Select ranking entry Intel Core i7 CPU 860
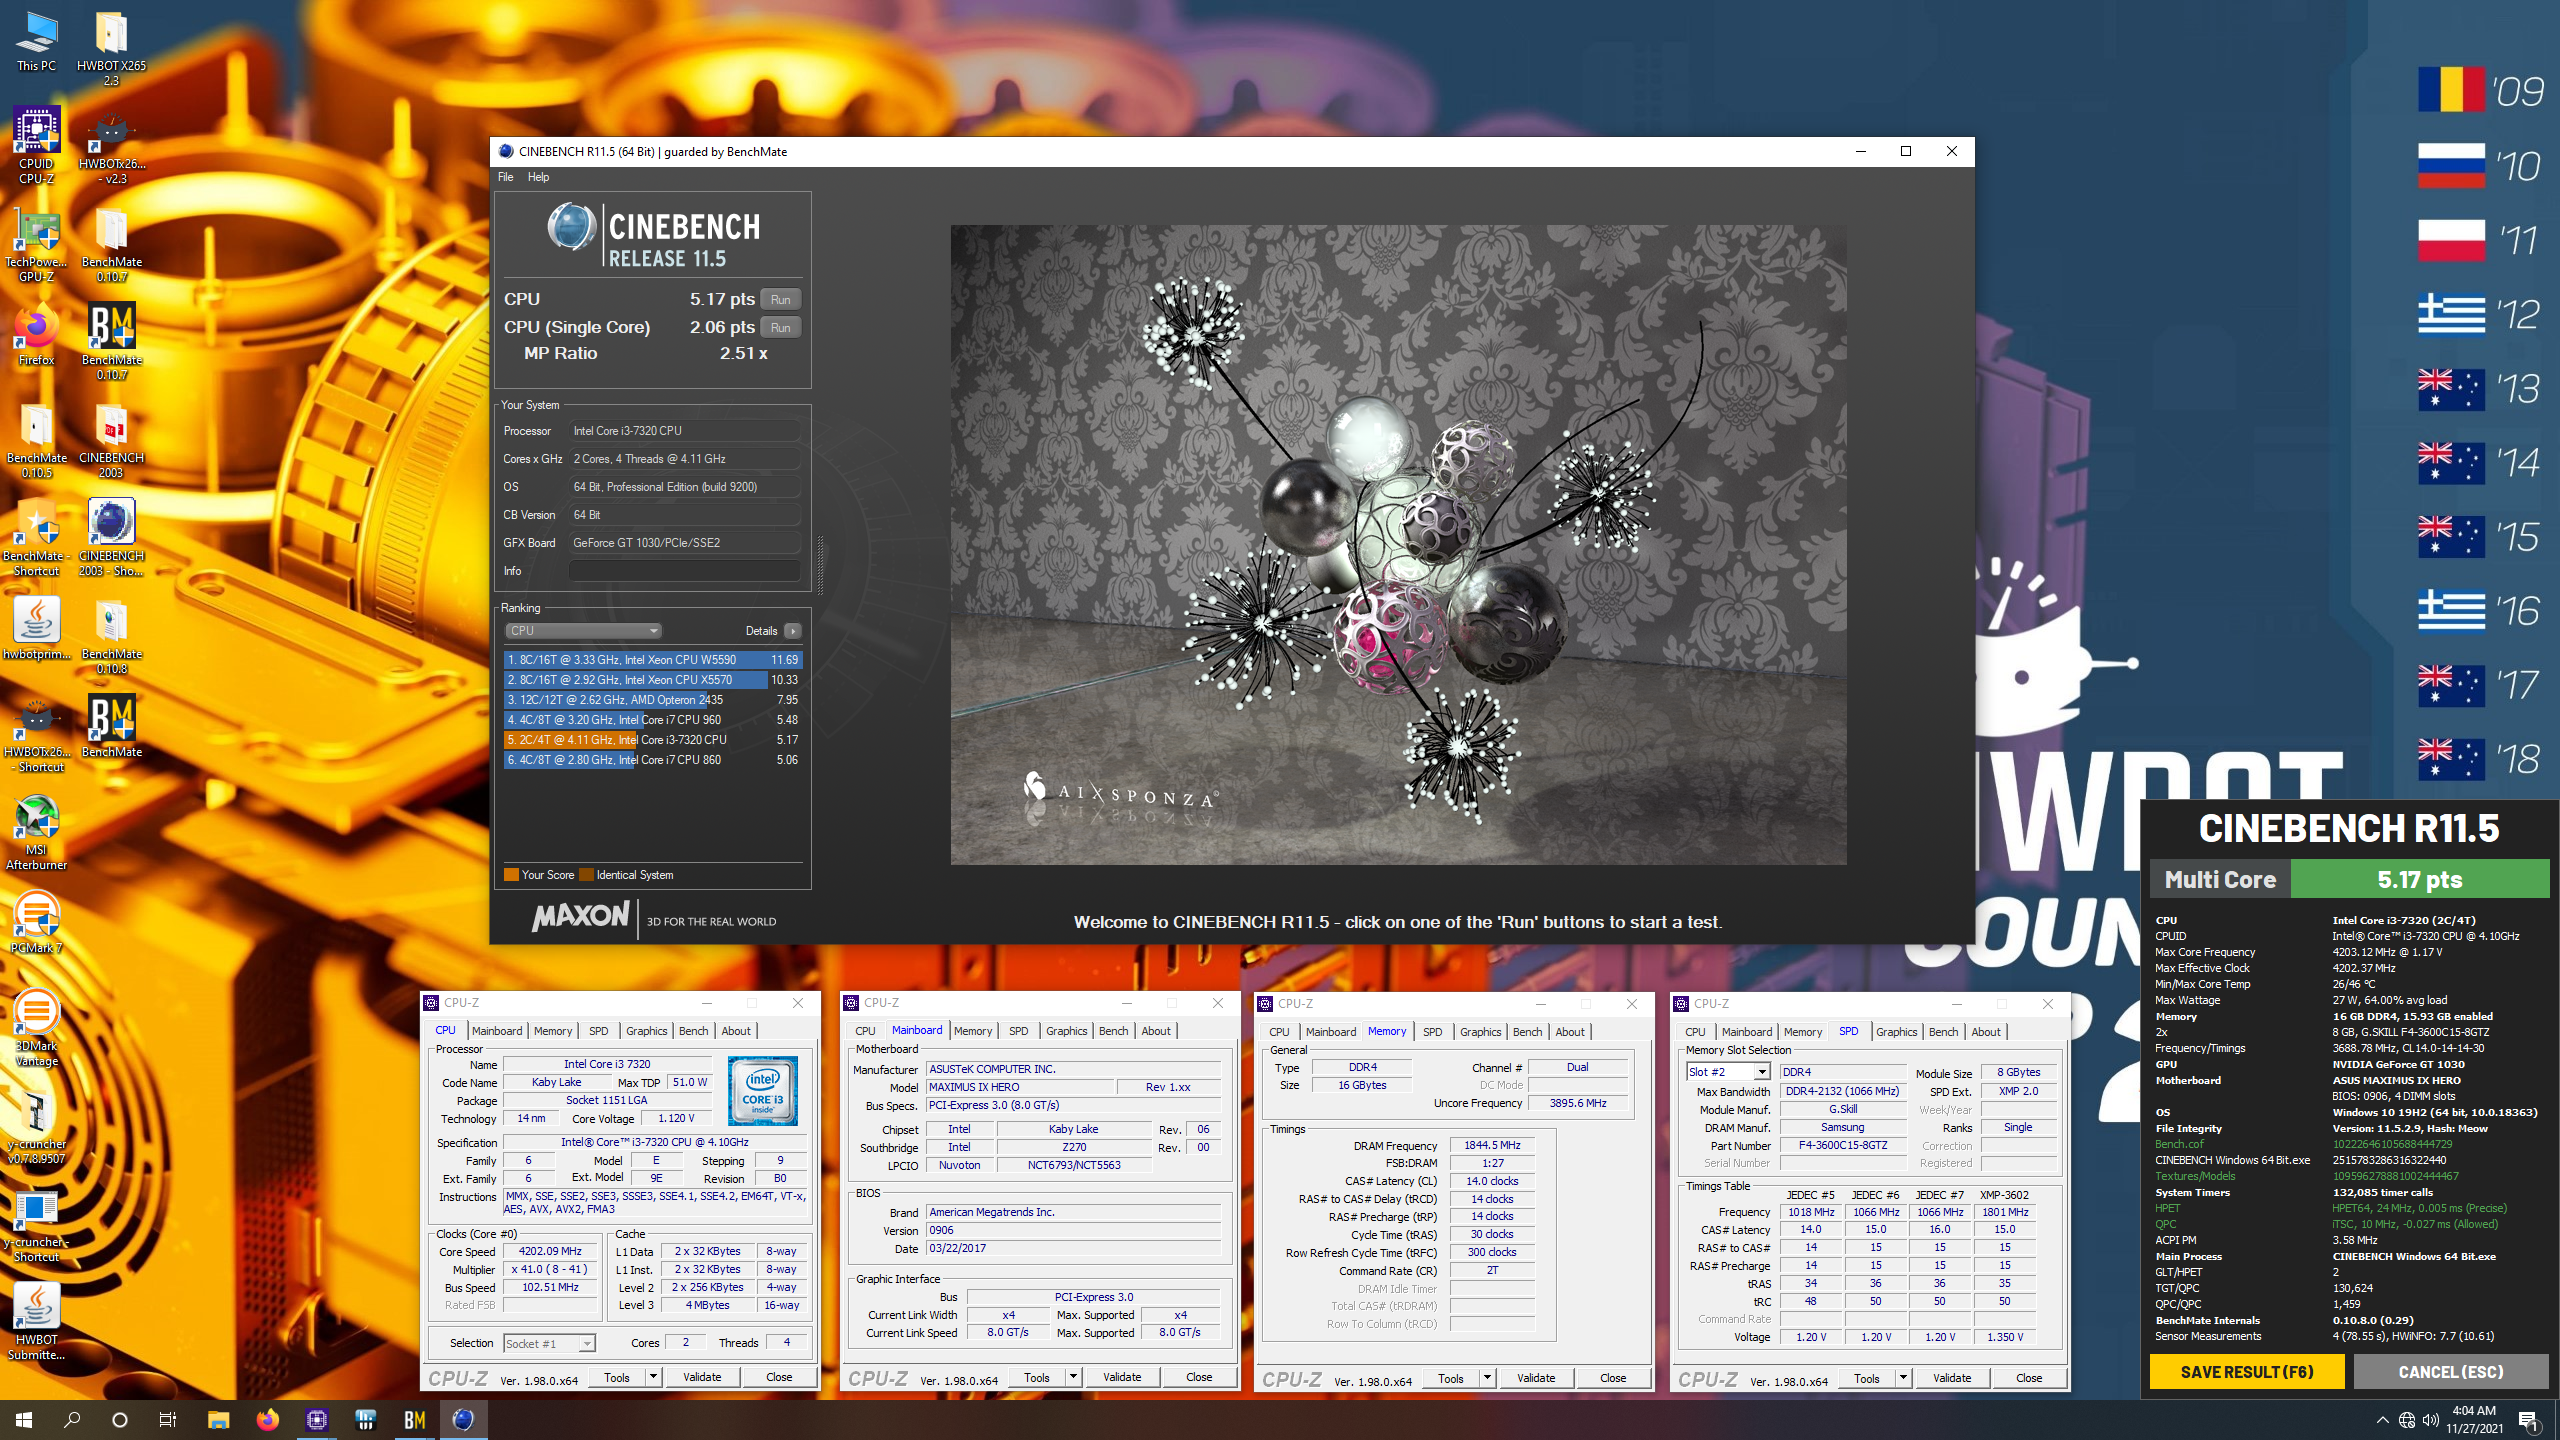Image resolution: width=2560 pixels, height=1440 pixels. [652, 760]
